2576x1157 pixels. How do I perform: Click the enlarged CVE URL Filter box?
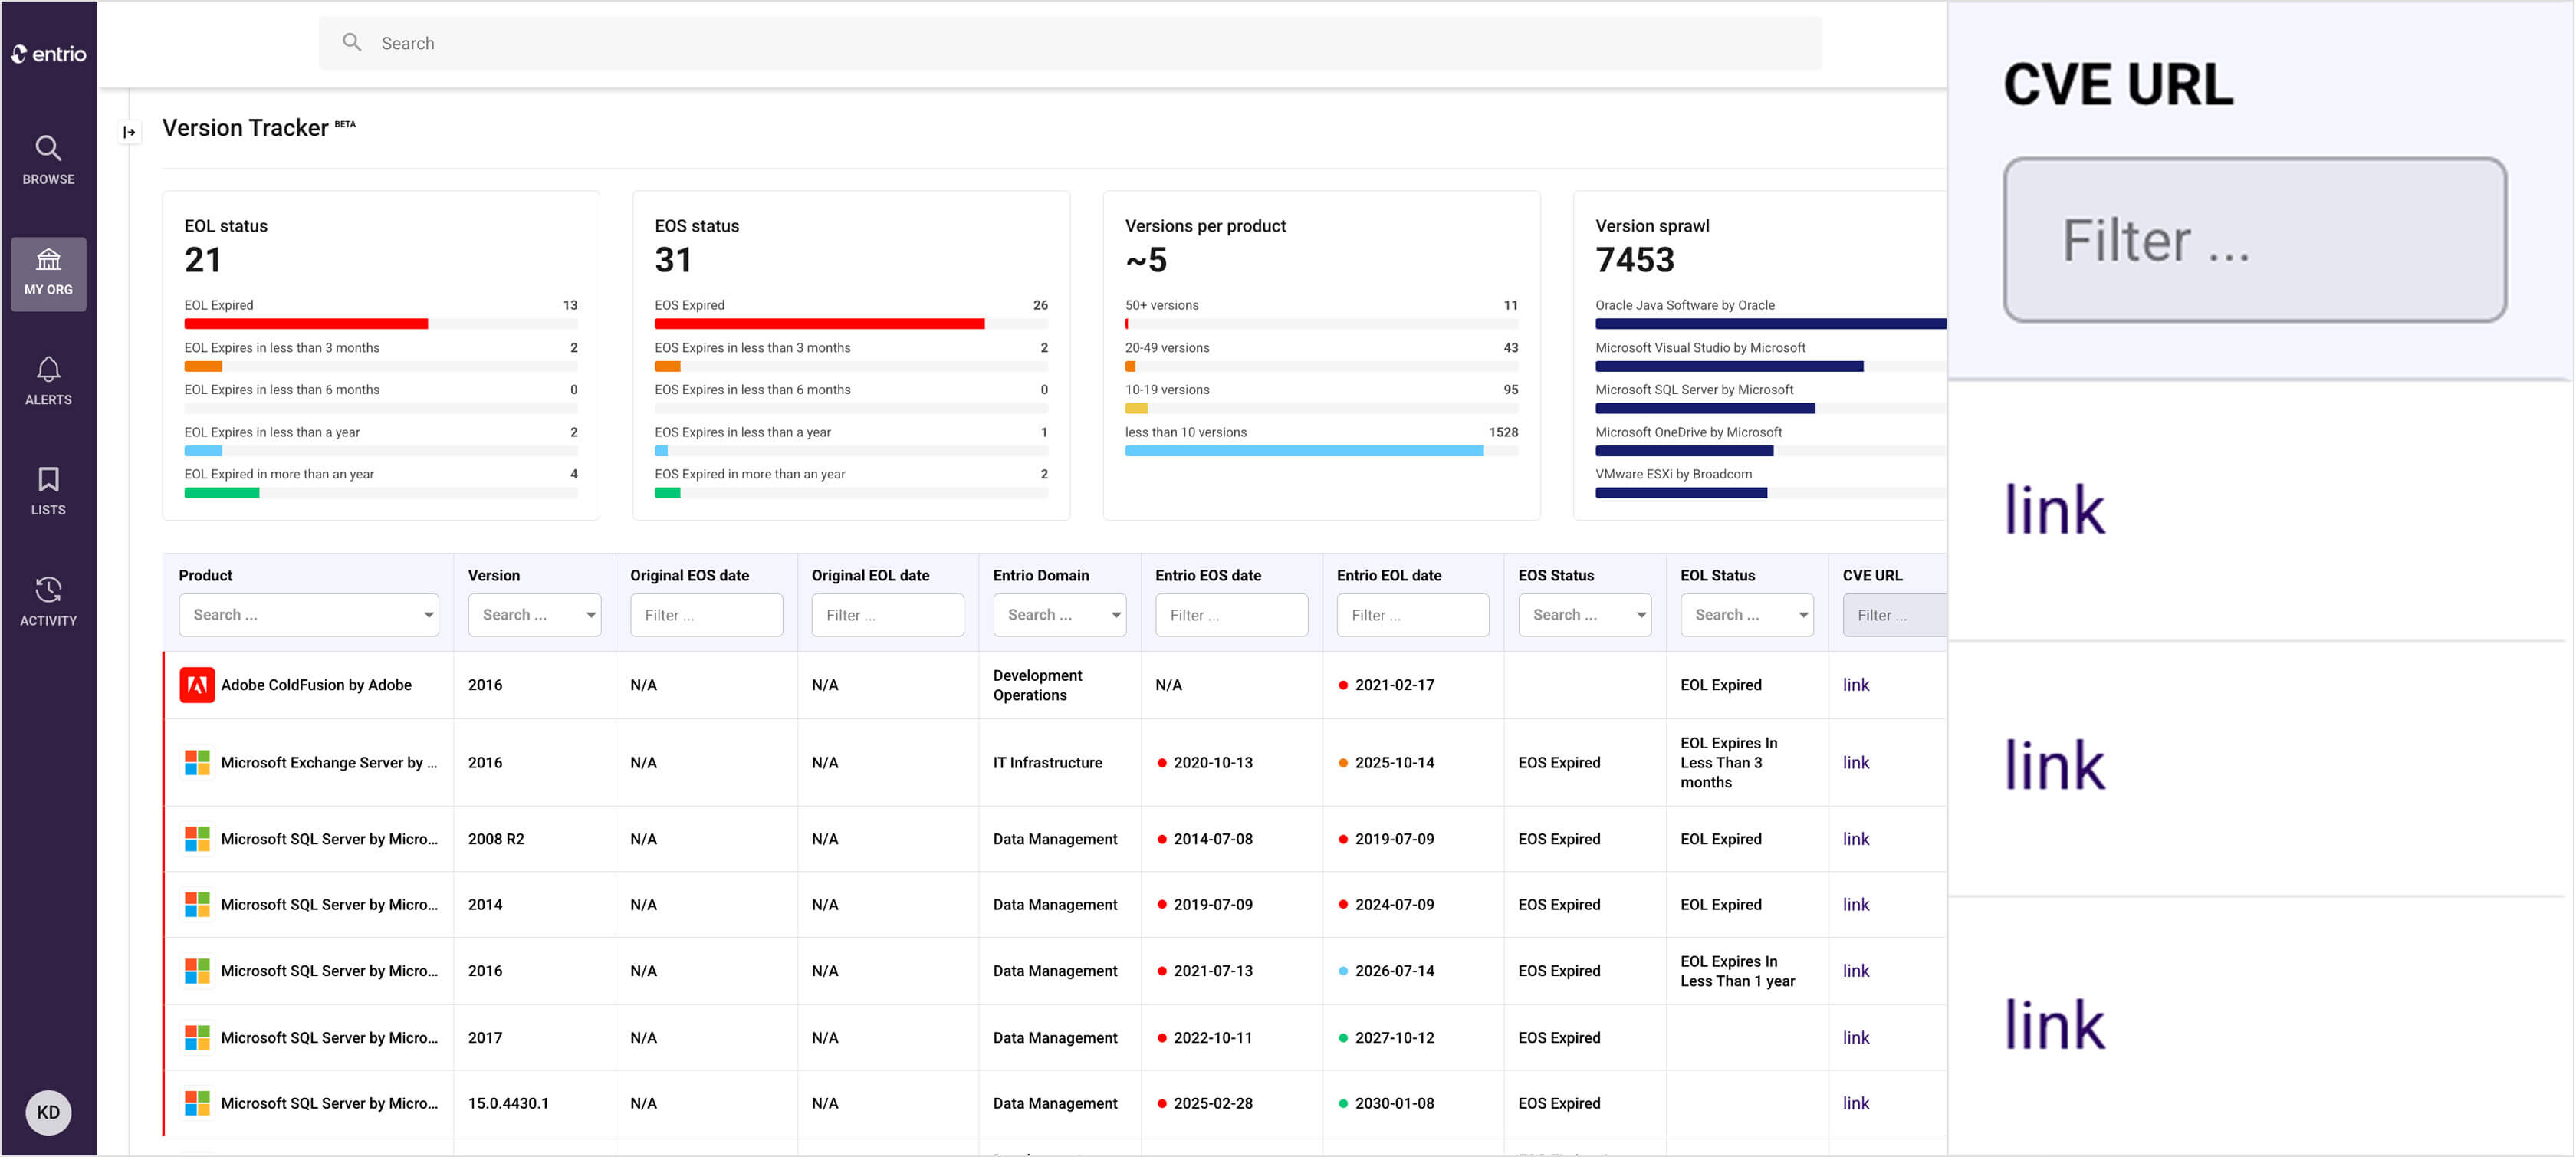2254,240
